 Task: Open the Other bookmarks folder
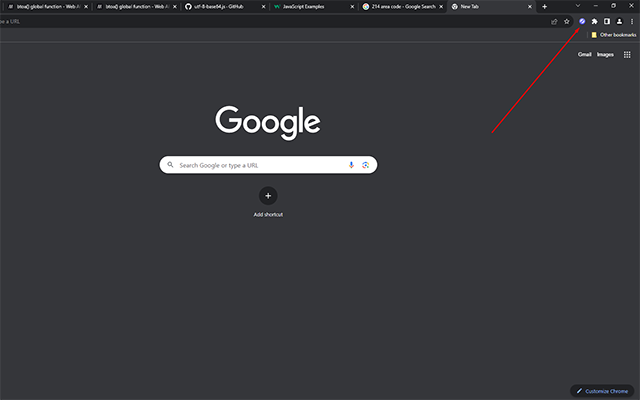click(614, 35)
